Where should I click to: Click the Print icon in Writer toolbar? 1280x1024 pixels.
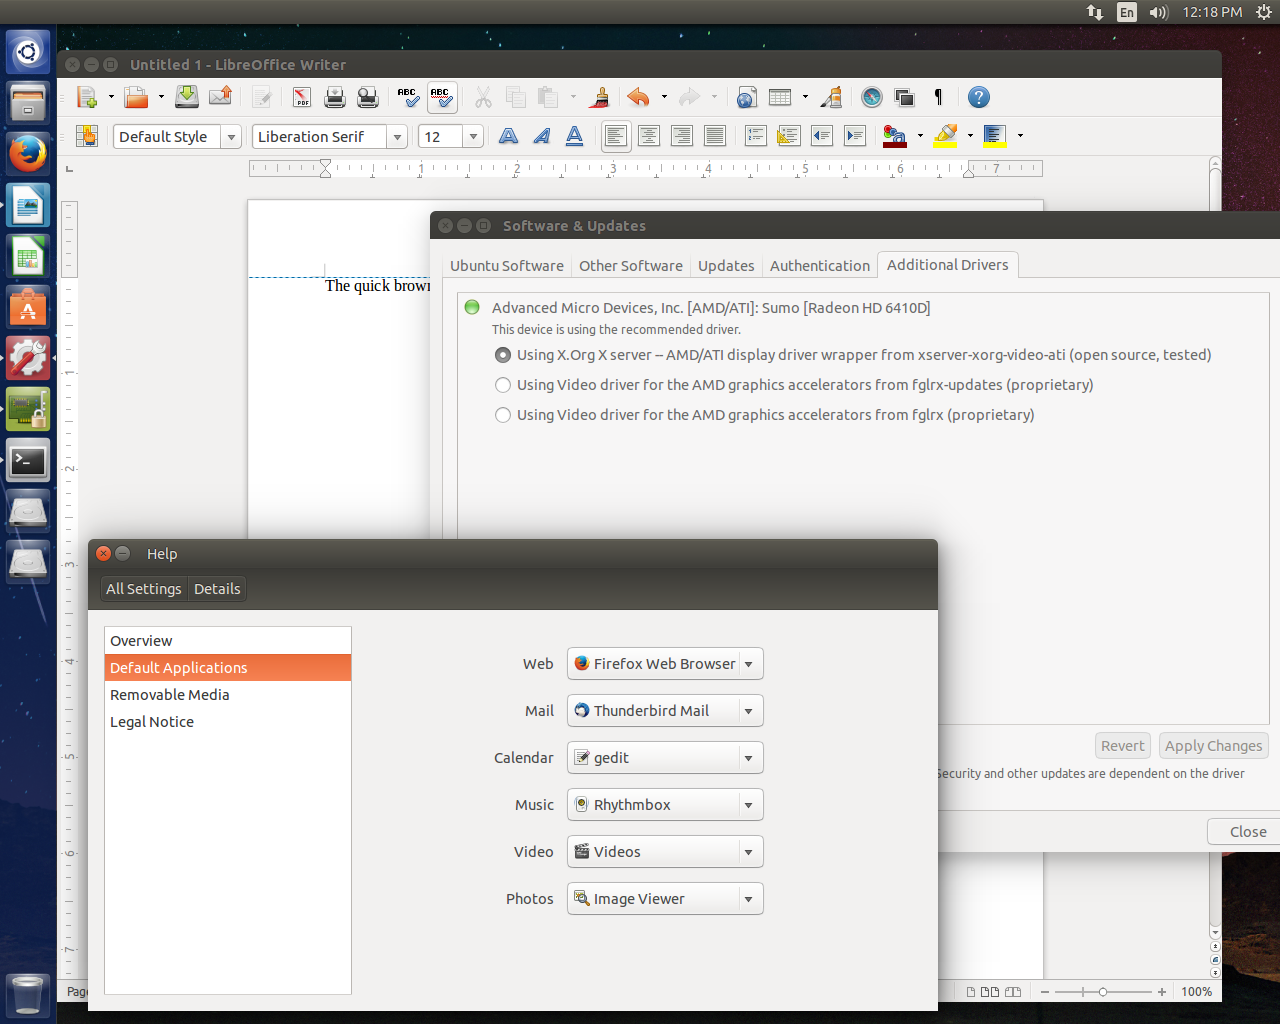tap(335, 97)
